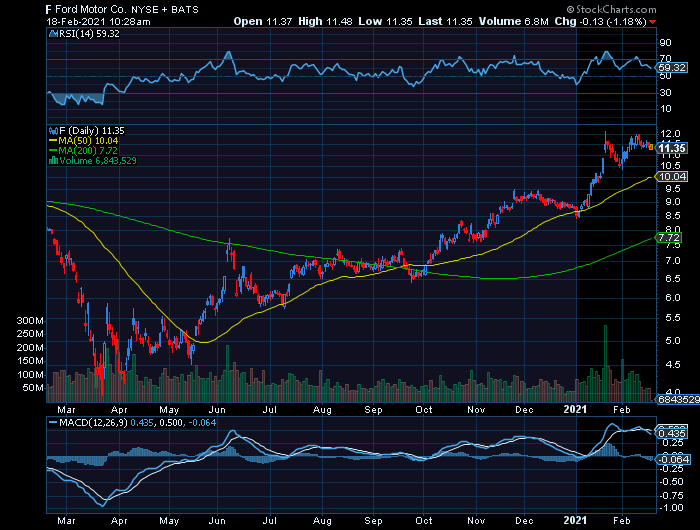This screenshot has width=700, height=530.
Task: Click the blue line marker before MACD(12,26,9)
Action: tap(53, 422)
